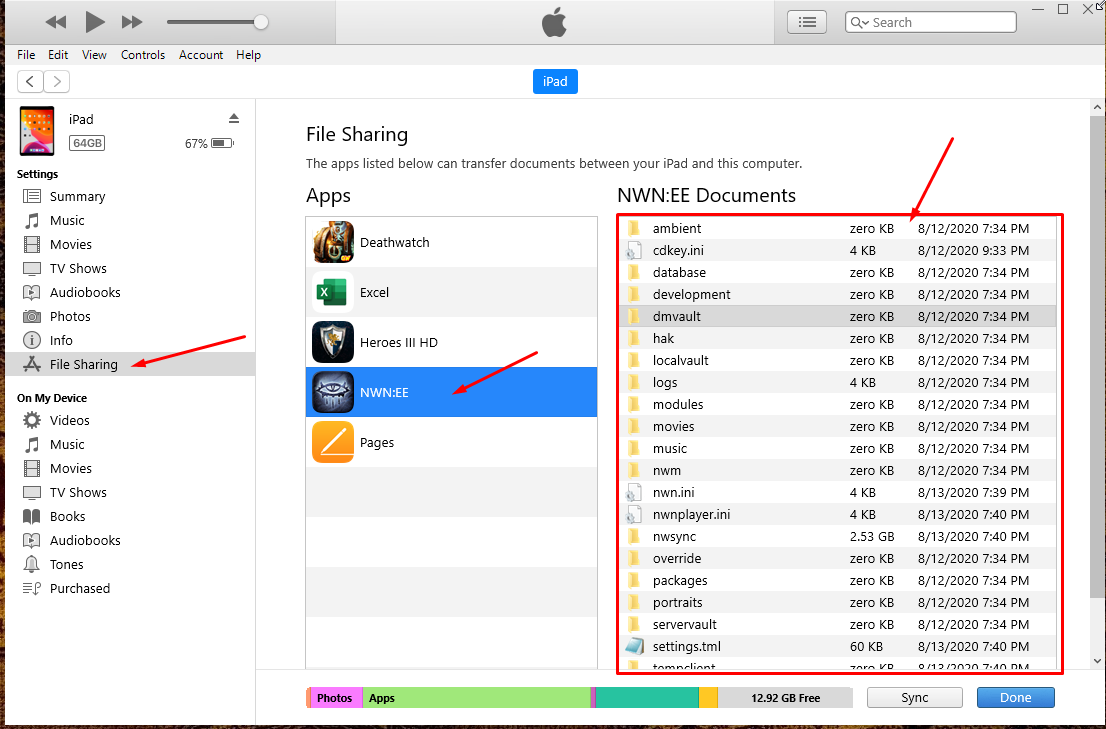Image resolution: width=1106 pixels, height=729 pixels.
Task: Select the database folder
Action: pyautogui.click(x=838, y=272)
